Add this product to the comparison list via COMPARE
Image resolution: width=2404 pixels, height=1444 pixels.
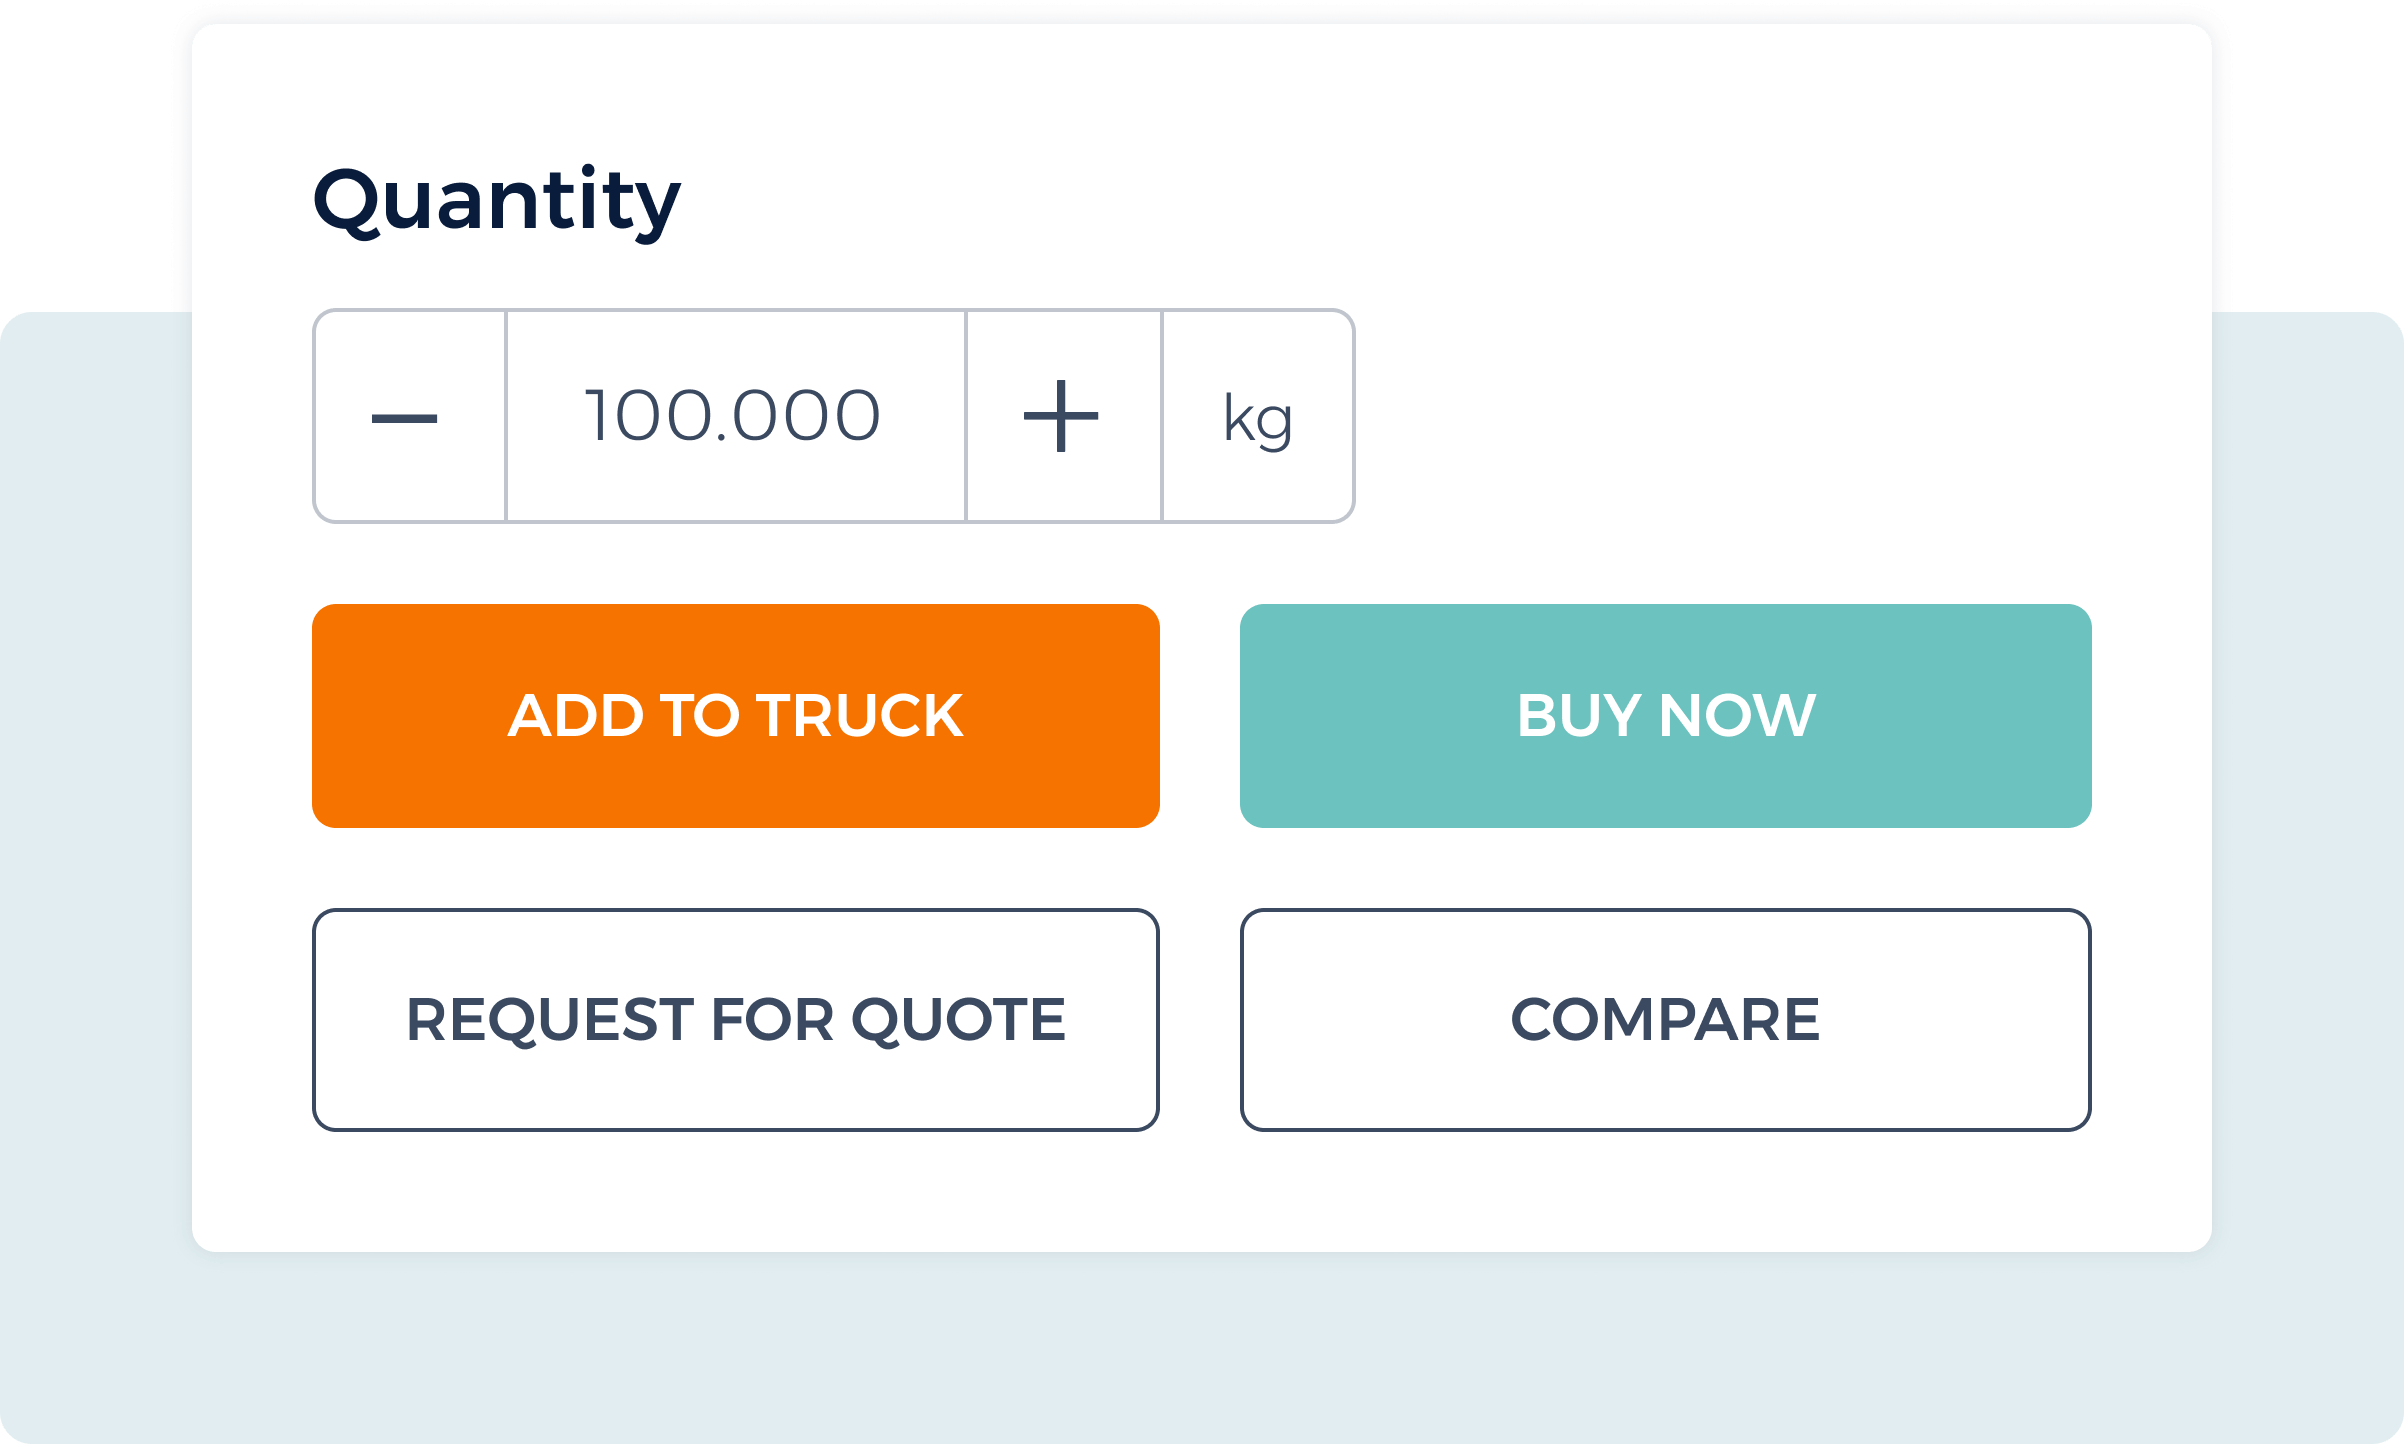[x=1665, y=1019]
